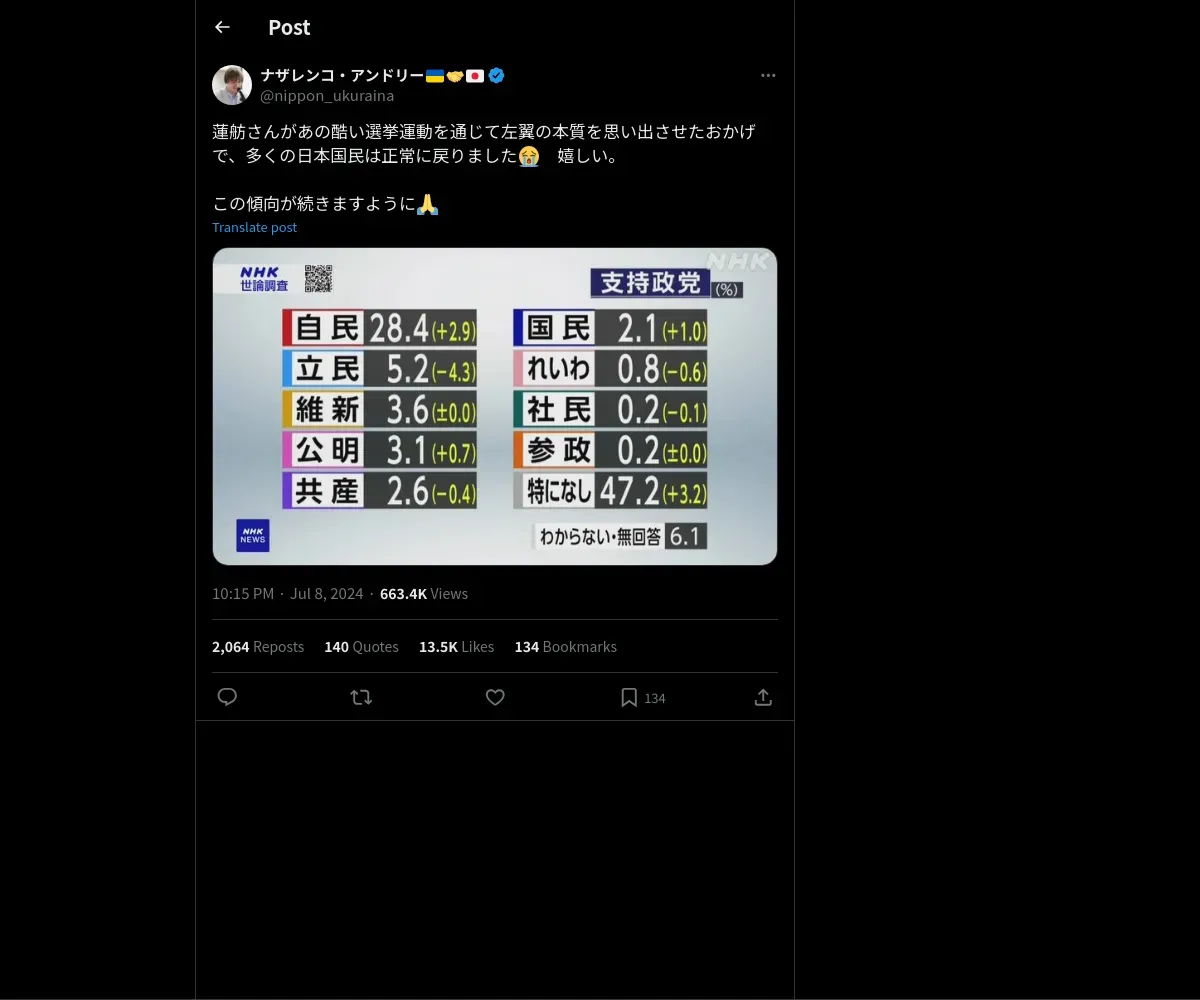Share the post using the upload icon
Image resolution: width=1200 pixels, height=1000 pixels.
[763, 697]
